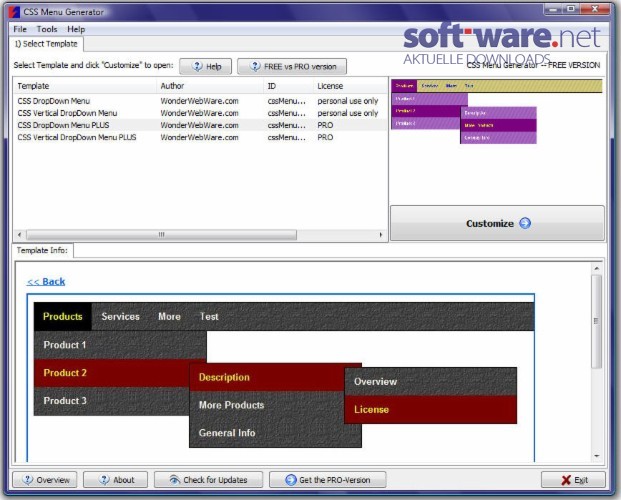This screenshot has width=621, height=500.
Task: Click PRO license of CSS Vertical DropDown Menu PLUS
Action: pos(325,137)
